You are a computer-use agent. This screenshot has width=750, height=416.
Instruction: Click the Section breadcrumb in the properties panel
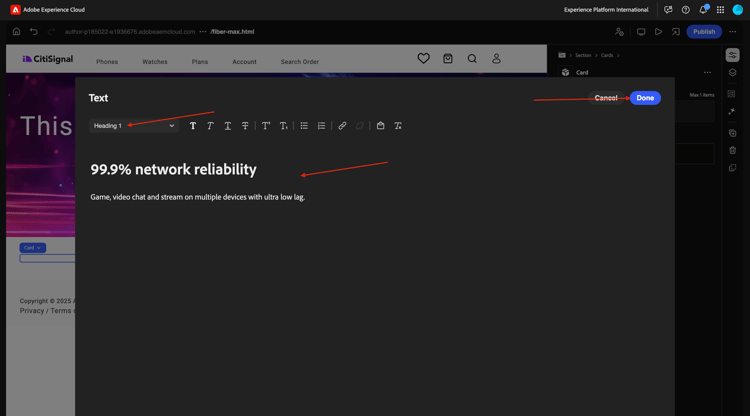pos(583,55)
